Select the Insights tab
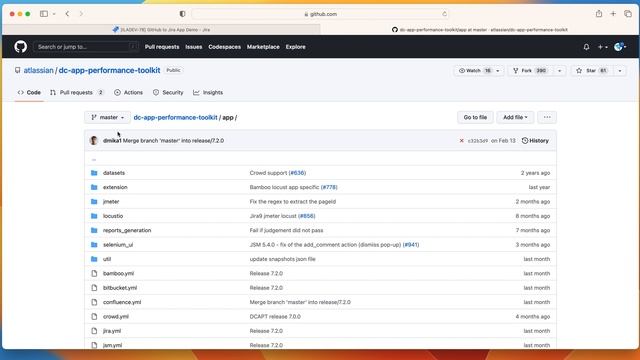The image size is (640, 360). pyautogui.click(x=208, y=93)
